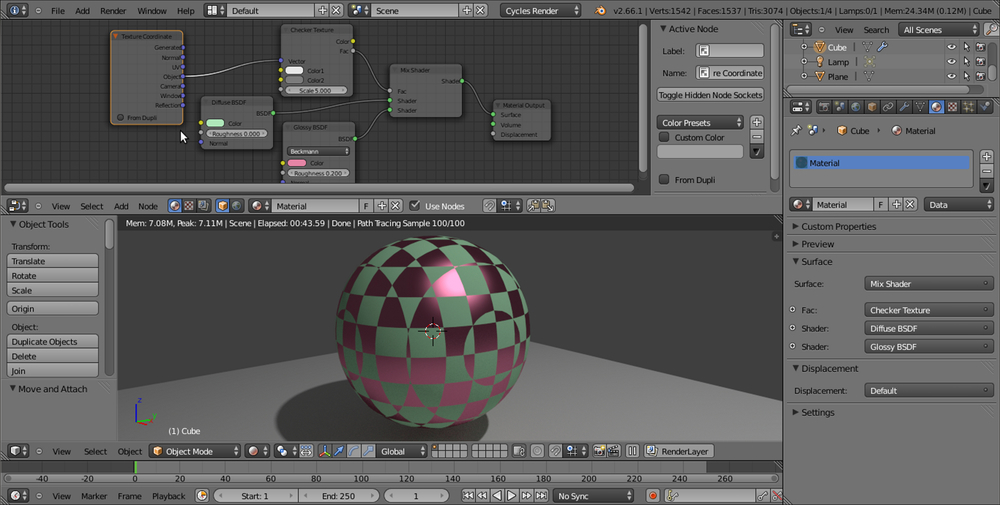Open the Render menu in the top bar
The image size is (1000, 505).
point(113,10)
